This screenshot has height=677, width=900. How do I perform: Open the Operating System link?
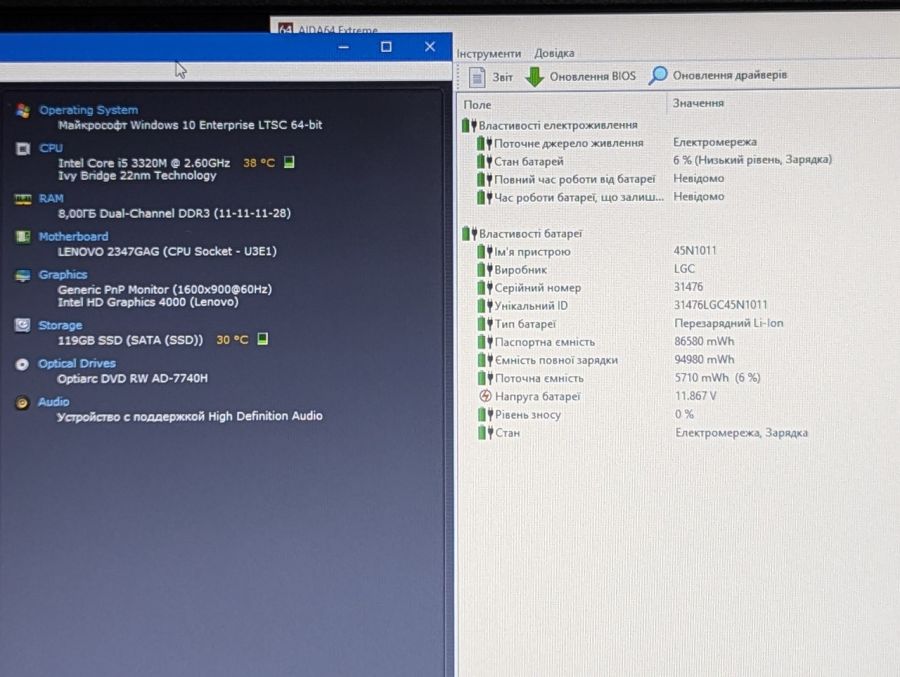pyautogui.click(x=88, y=110)
